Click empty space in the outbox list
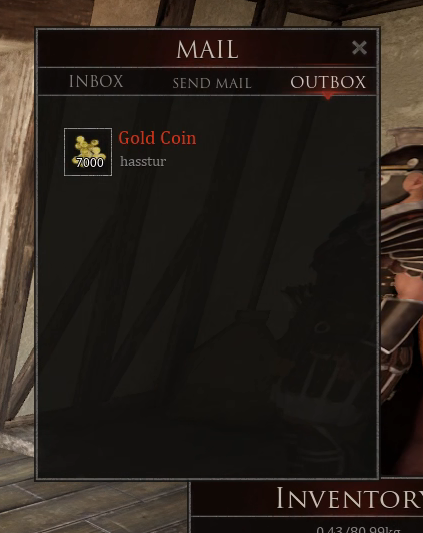 [x=207, y=306]
